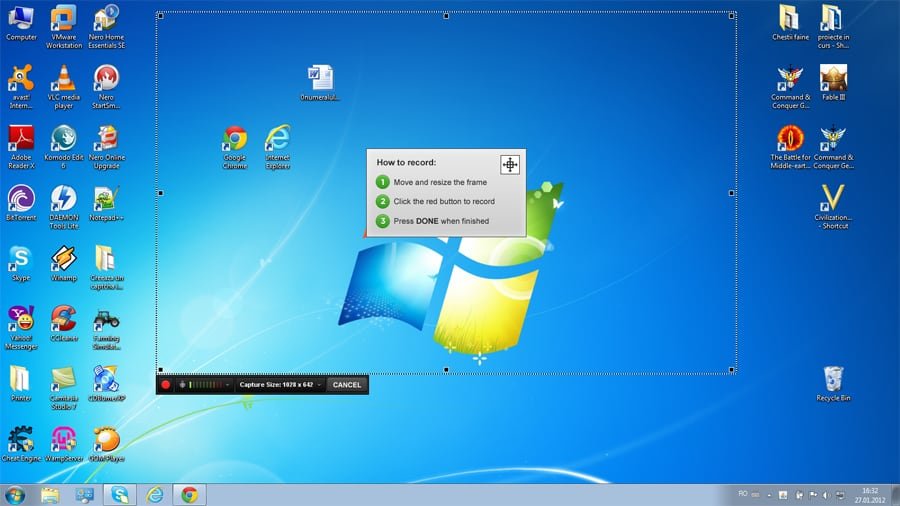Click the top-center frame resize handle
Image resolution: width=900 pixels, height=506 pixels.
tap(446, 16)
